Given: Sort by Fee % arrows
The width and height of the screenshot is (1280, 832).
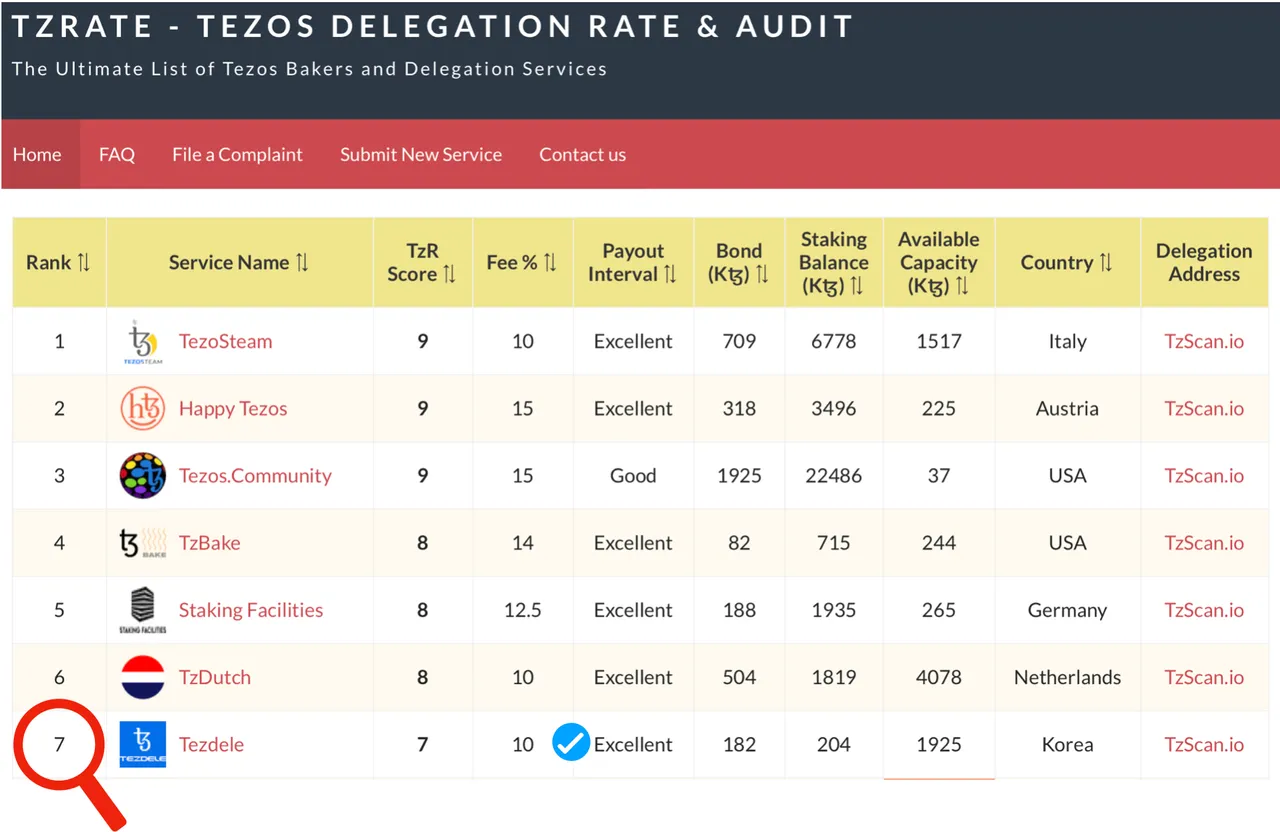Looking at the screenshot, I should [550, 263].
